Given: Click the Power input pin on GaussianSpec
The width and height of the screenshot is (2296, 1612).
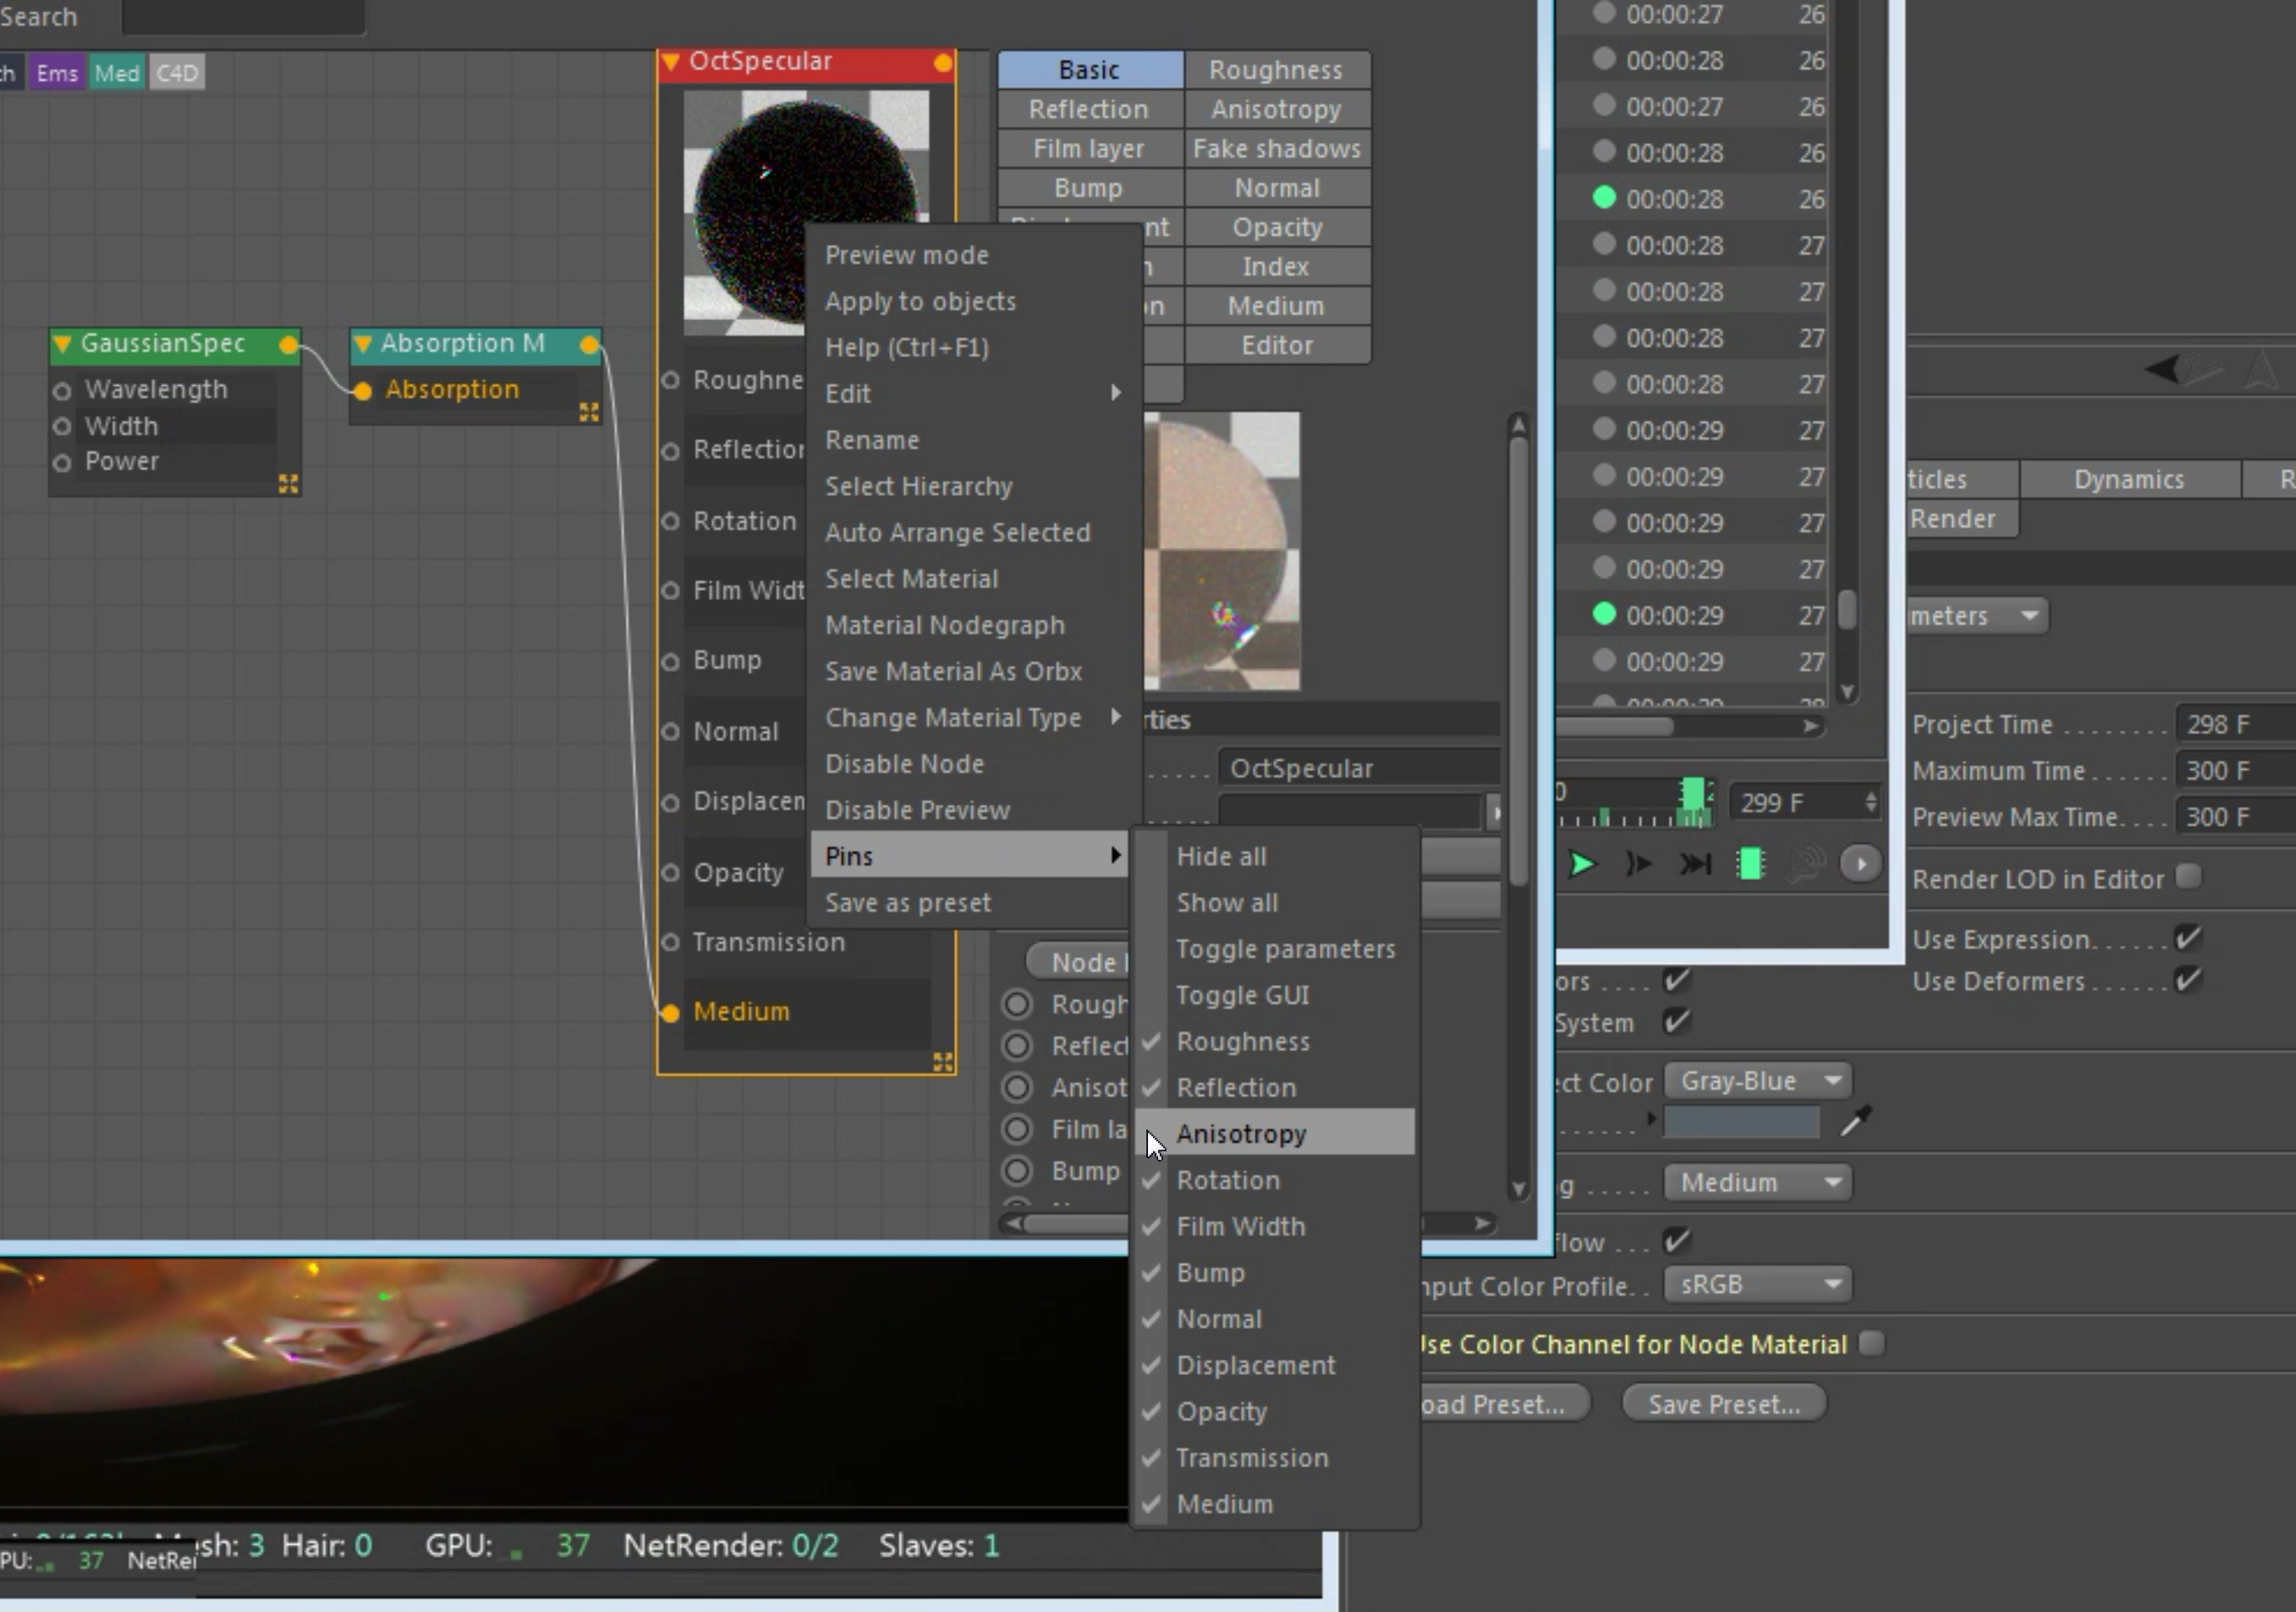Looking at the screenshot, I should pos(62,463).
